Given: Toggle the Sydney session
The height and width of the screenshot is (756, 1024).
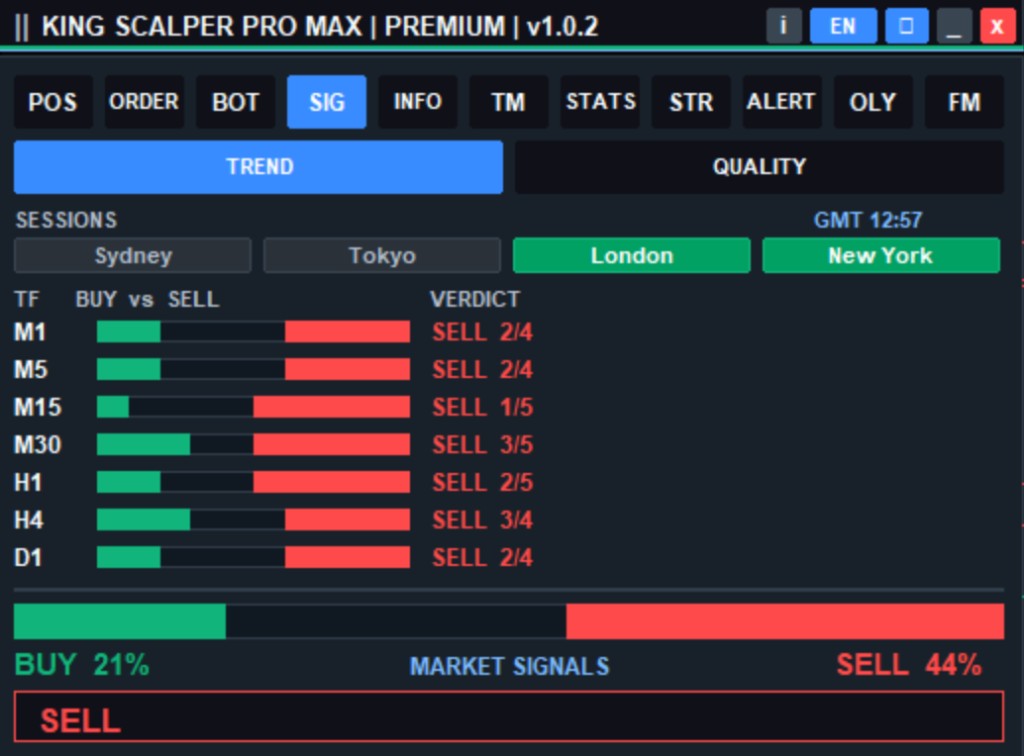Looking at the screenshot, I should [x=133, y=255].
